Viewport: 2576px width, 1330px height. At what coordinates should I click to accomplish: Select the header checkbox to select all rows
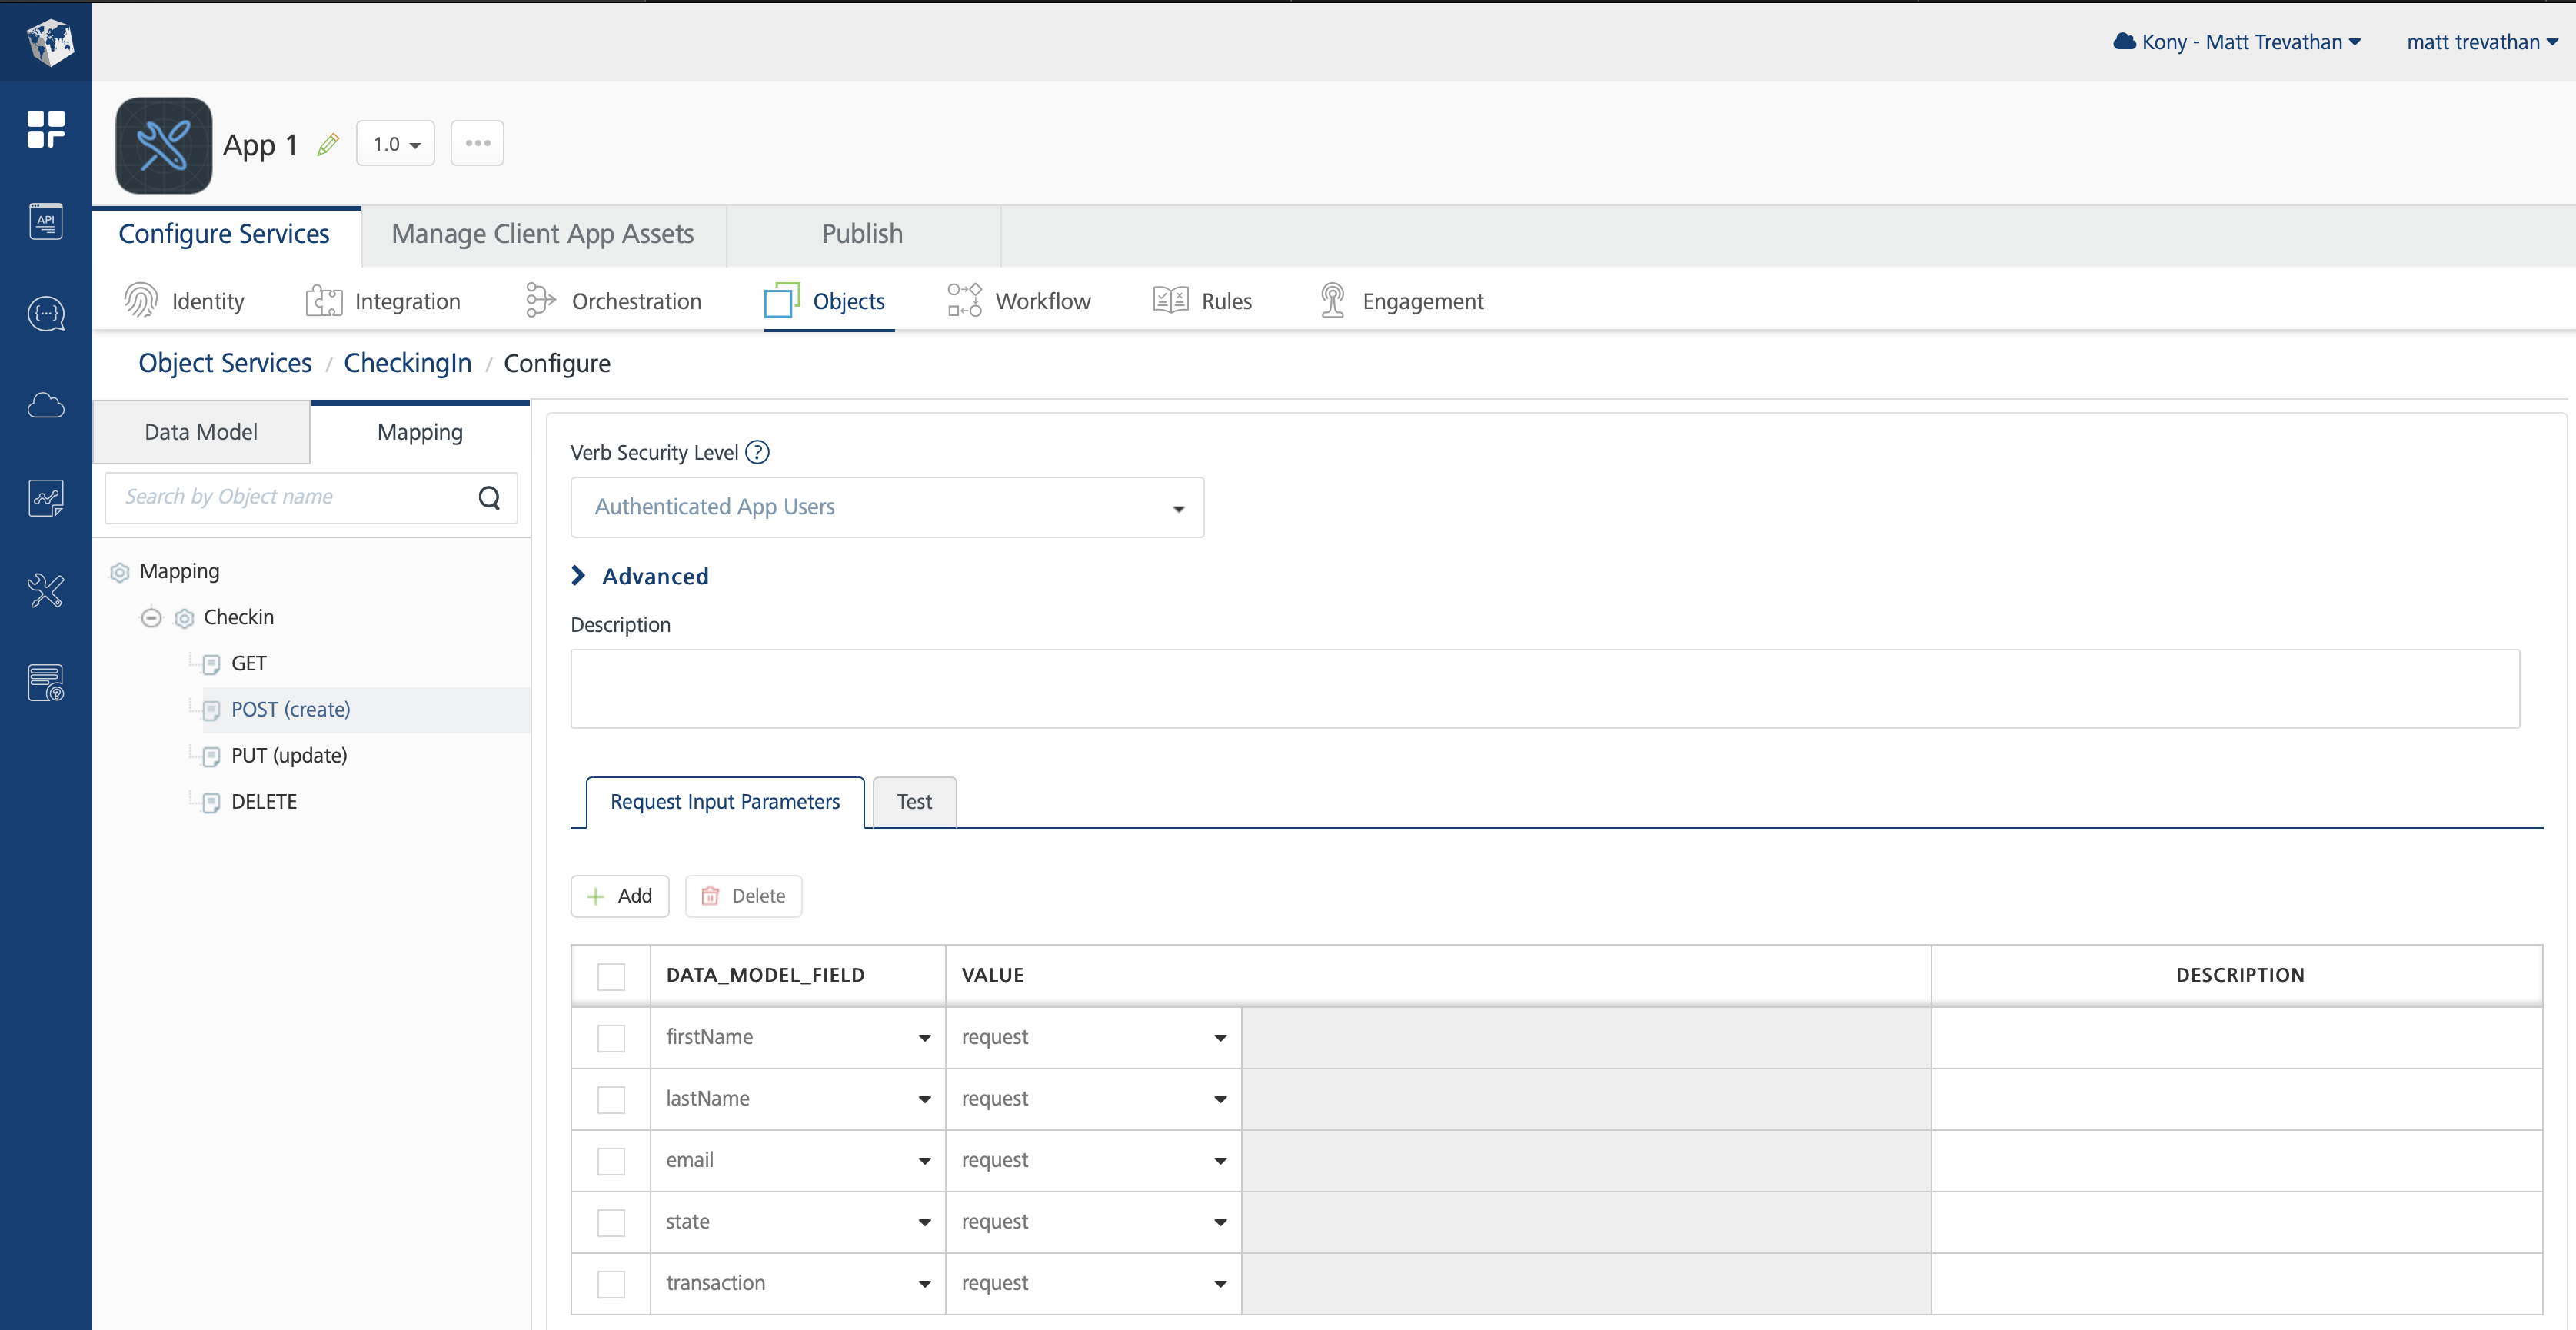point(610,976)
